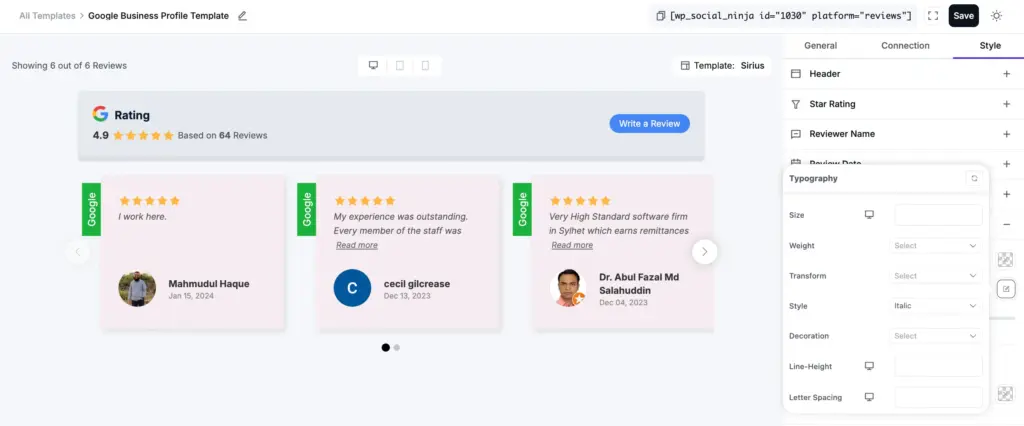
Task: Open the Weight dropdown
Action: pyautogui.click(x=935, y=246)
